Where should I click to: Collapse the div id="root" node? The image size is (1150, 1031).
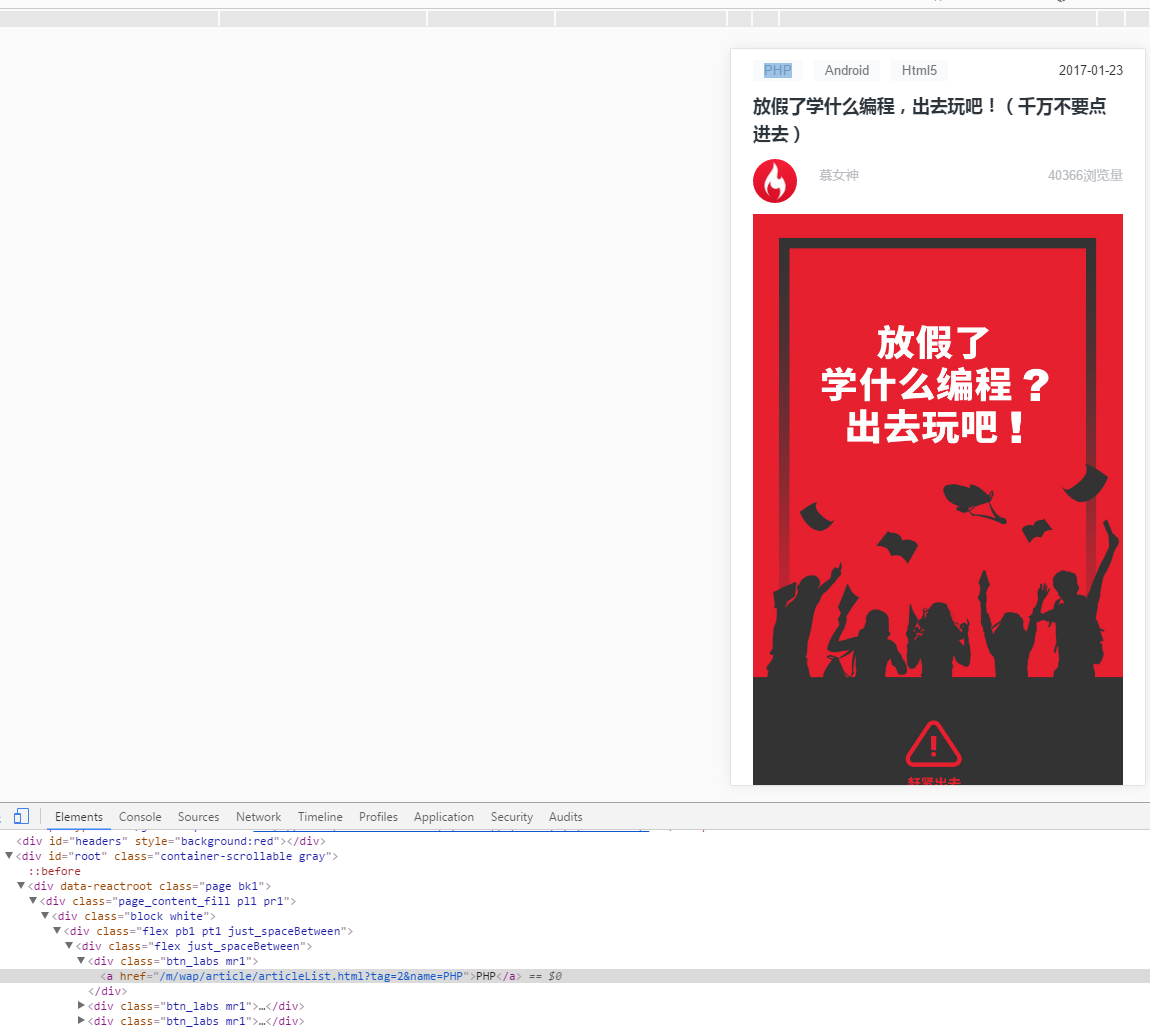9,856
